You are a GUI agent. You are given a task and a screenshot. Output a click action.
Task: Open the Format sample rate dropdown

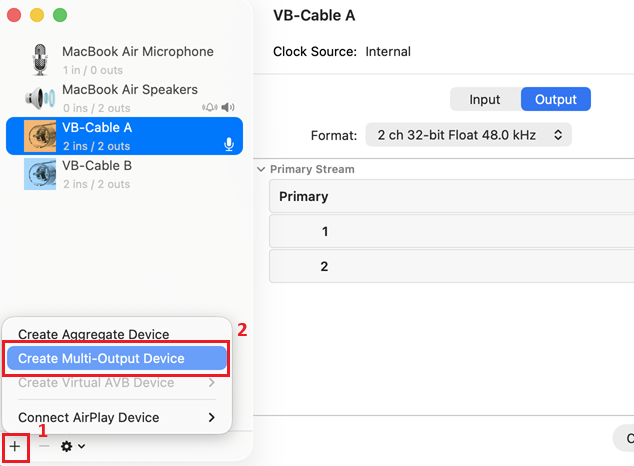468,134
